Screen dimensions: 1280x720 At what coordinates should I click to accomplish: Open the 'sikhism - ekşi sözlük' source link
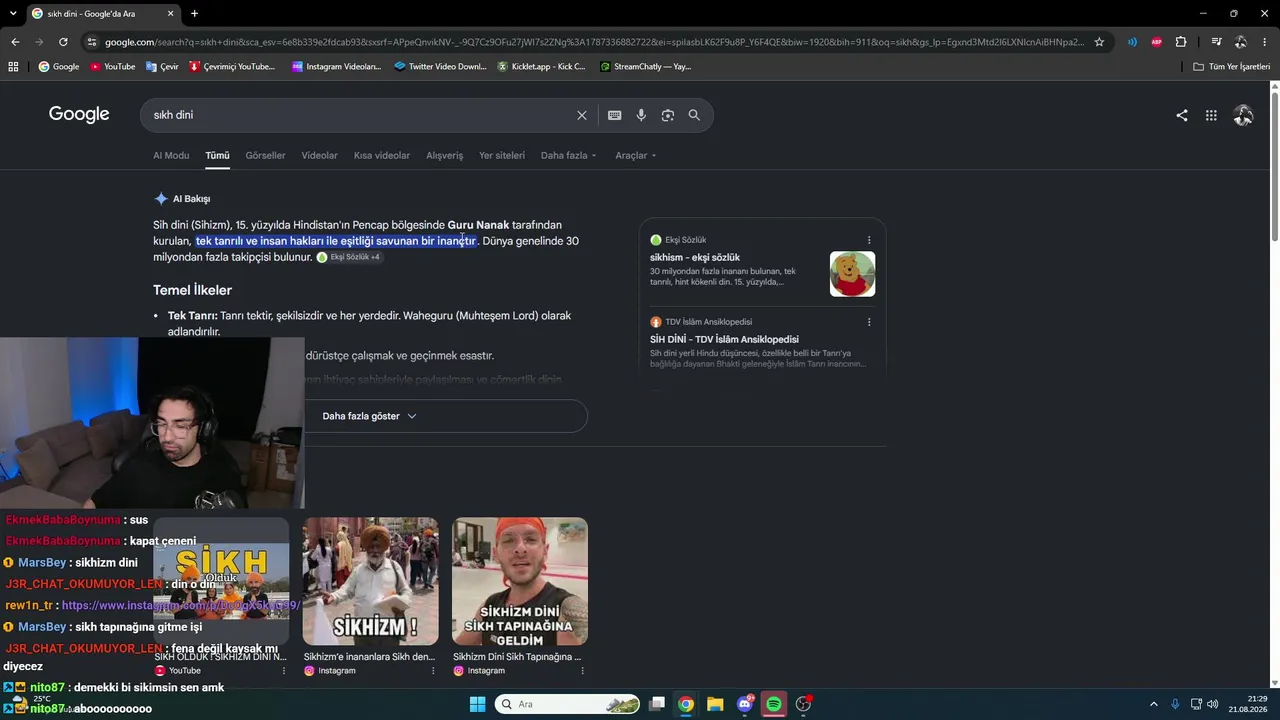coord(695,258)
